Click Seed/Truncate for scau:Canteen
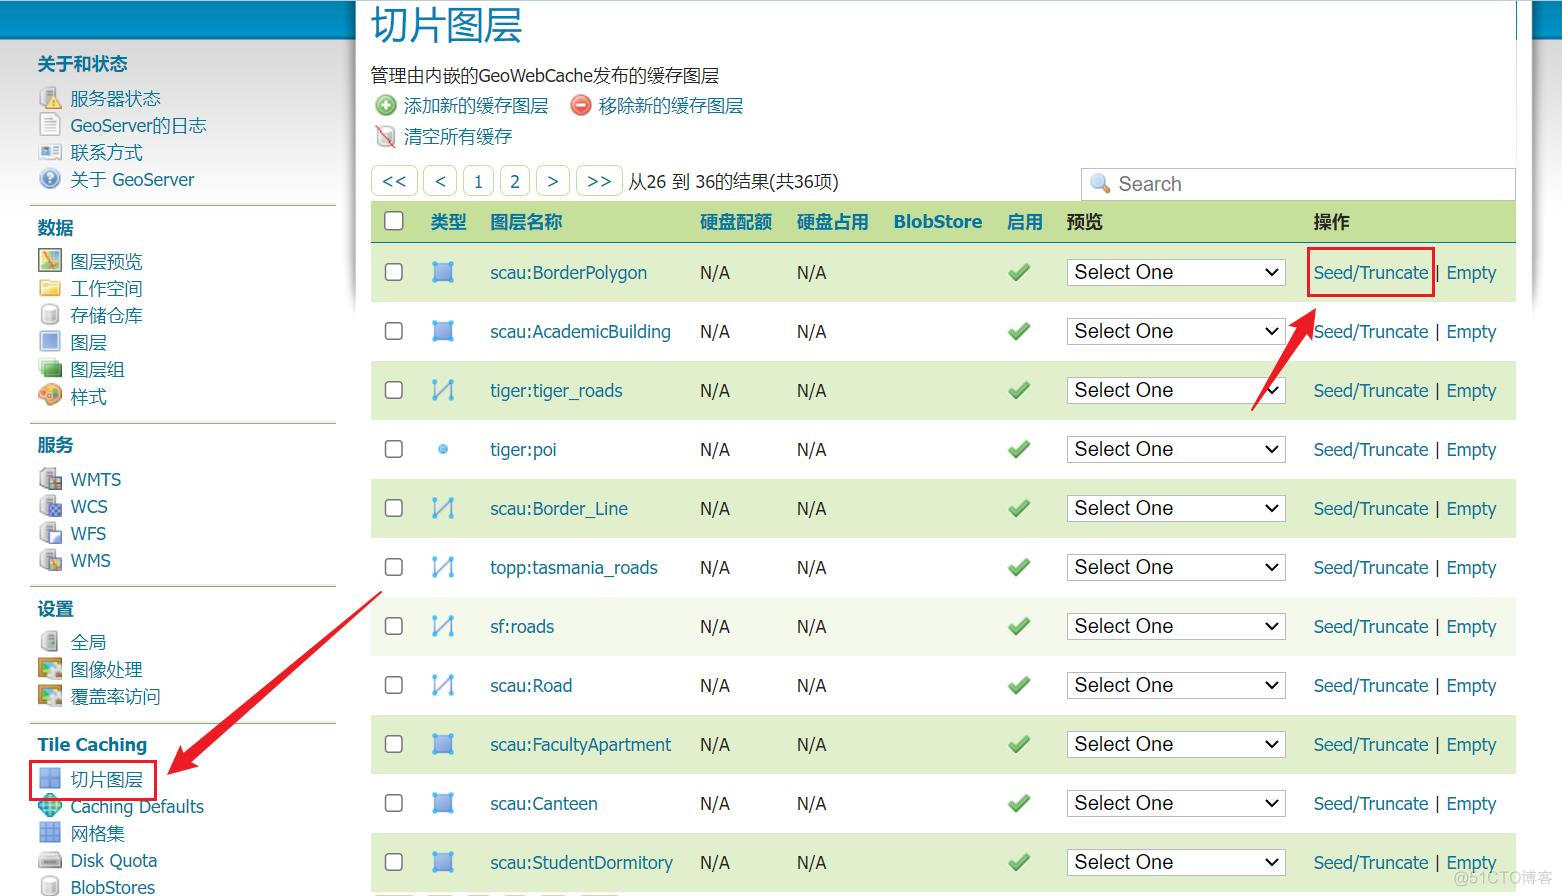Viewport: 1562px width, 896px height. tap(1371, 803)
